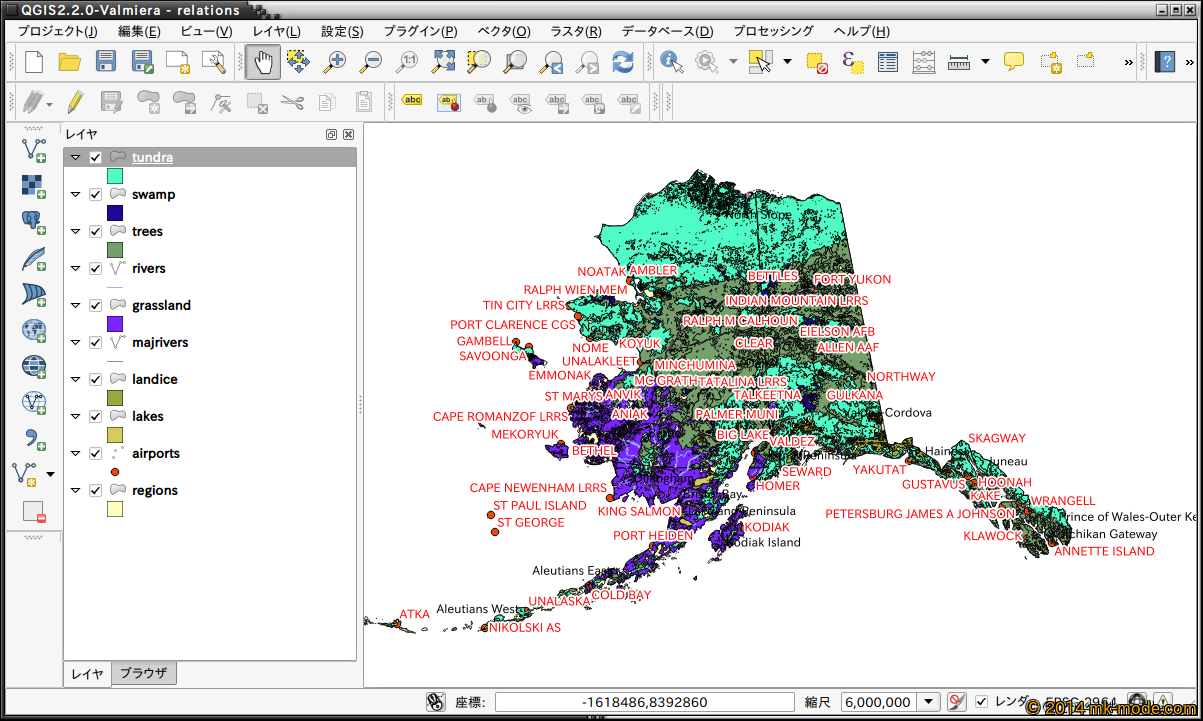
Task: Open the Vector menu (ベクタ)
Action: [x=503, y=31]
